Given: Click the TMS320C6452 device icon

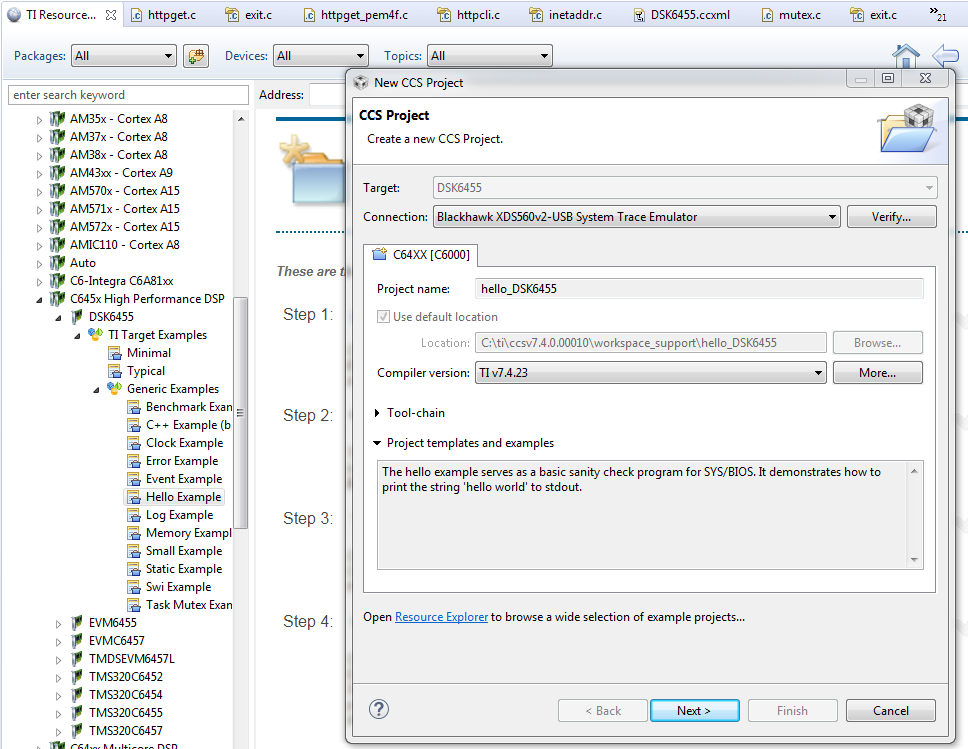Looking at the screenshot, I should (77, 677).
